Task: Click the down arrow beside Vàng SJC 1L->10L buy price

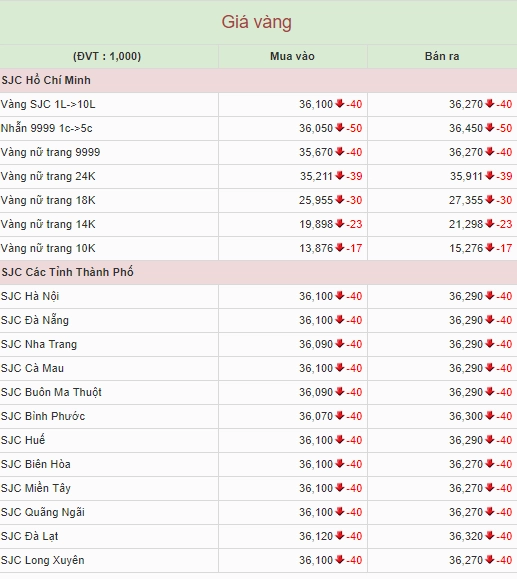Action: point(340,104)
